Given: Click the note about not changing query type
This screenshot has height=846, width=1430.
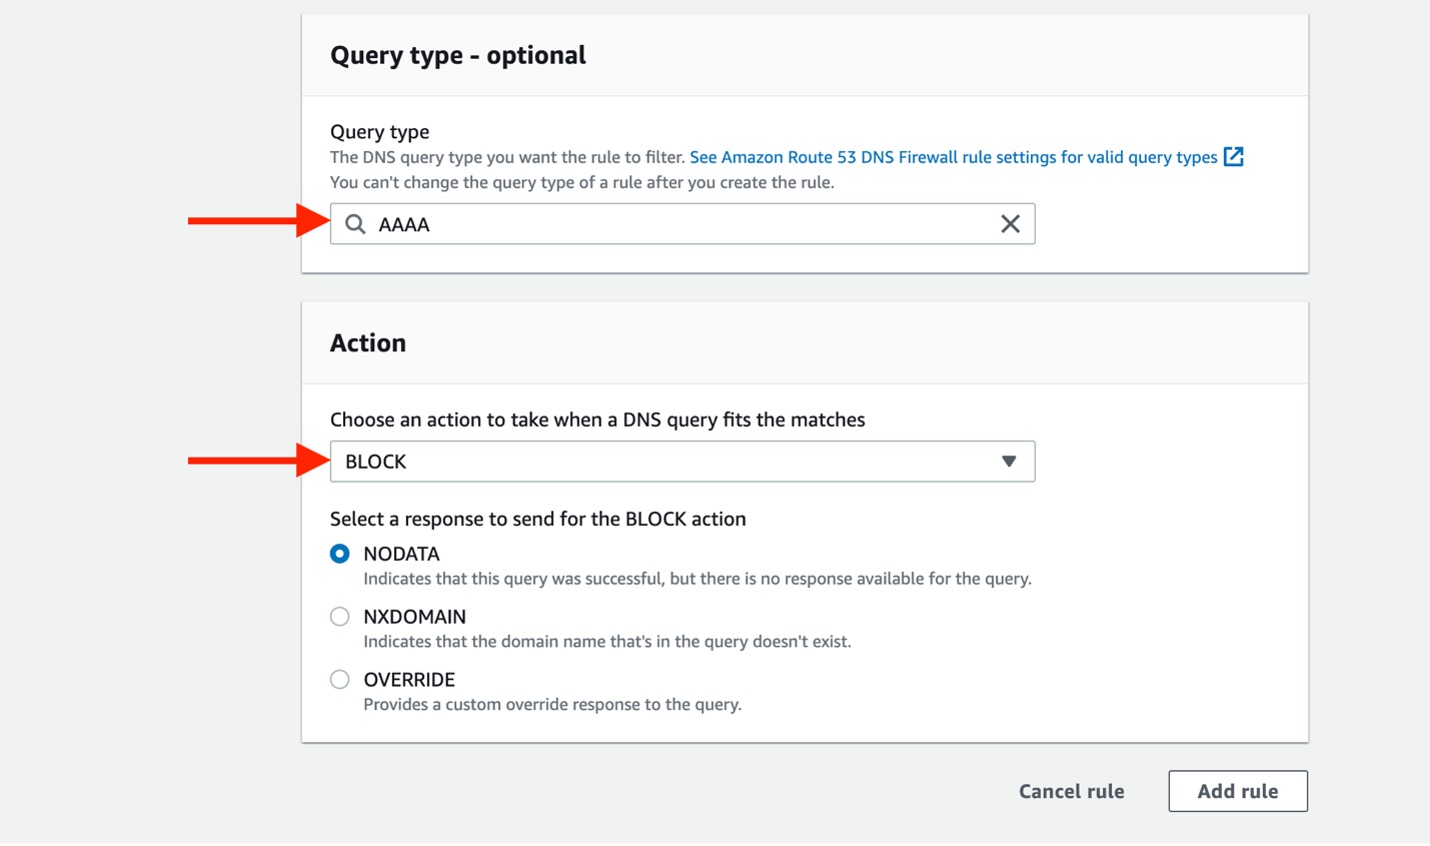Looking at the screenshot, I should [582, 183].
